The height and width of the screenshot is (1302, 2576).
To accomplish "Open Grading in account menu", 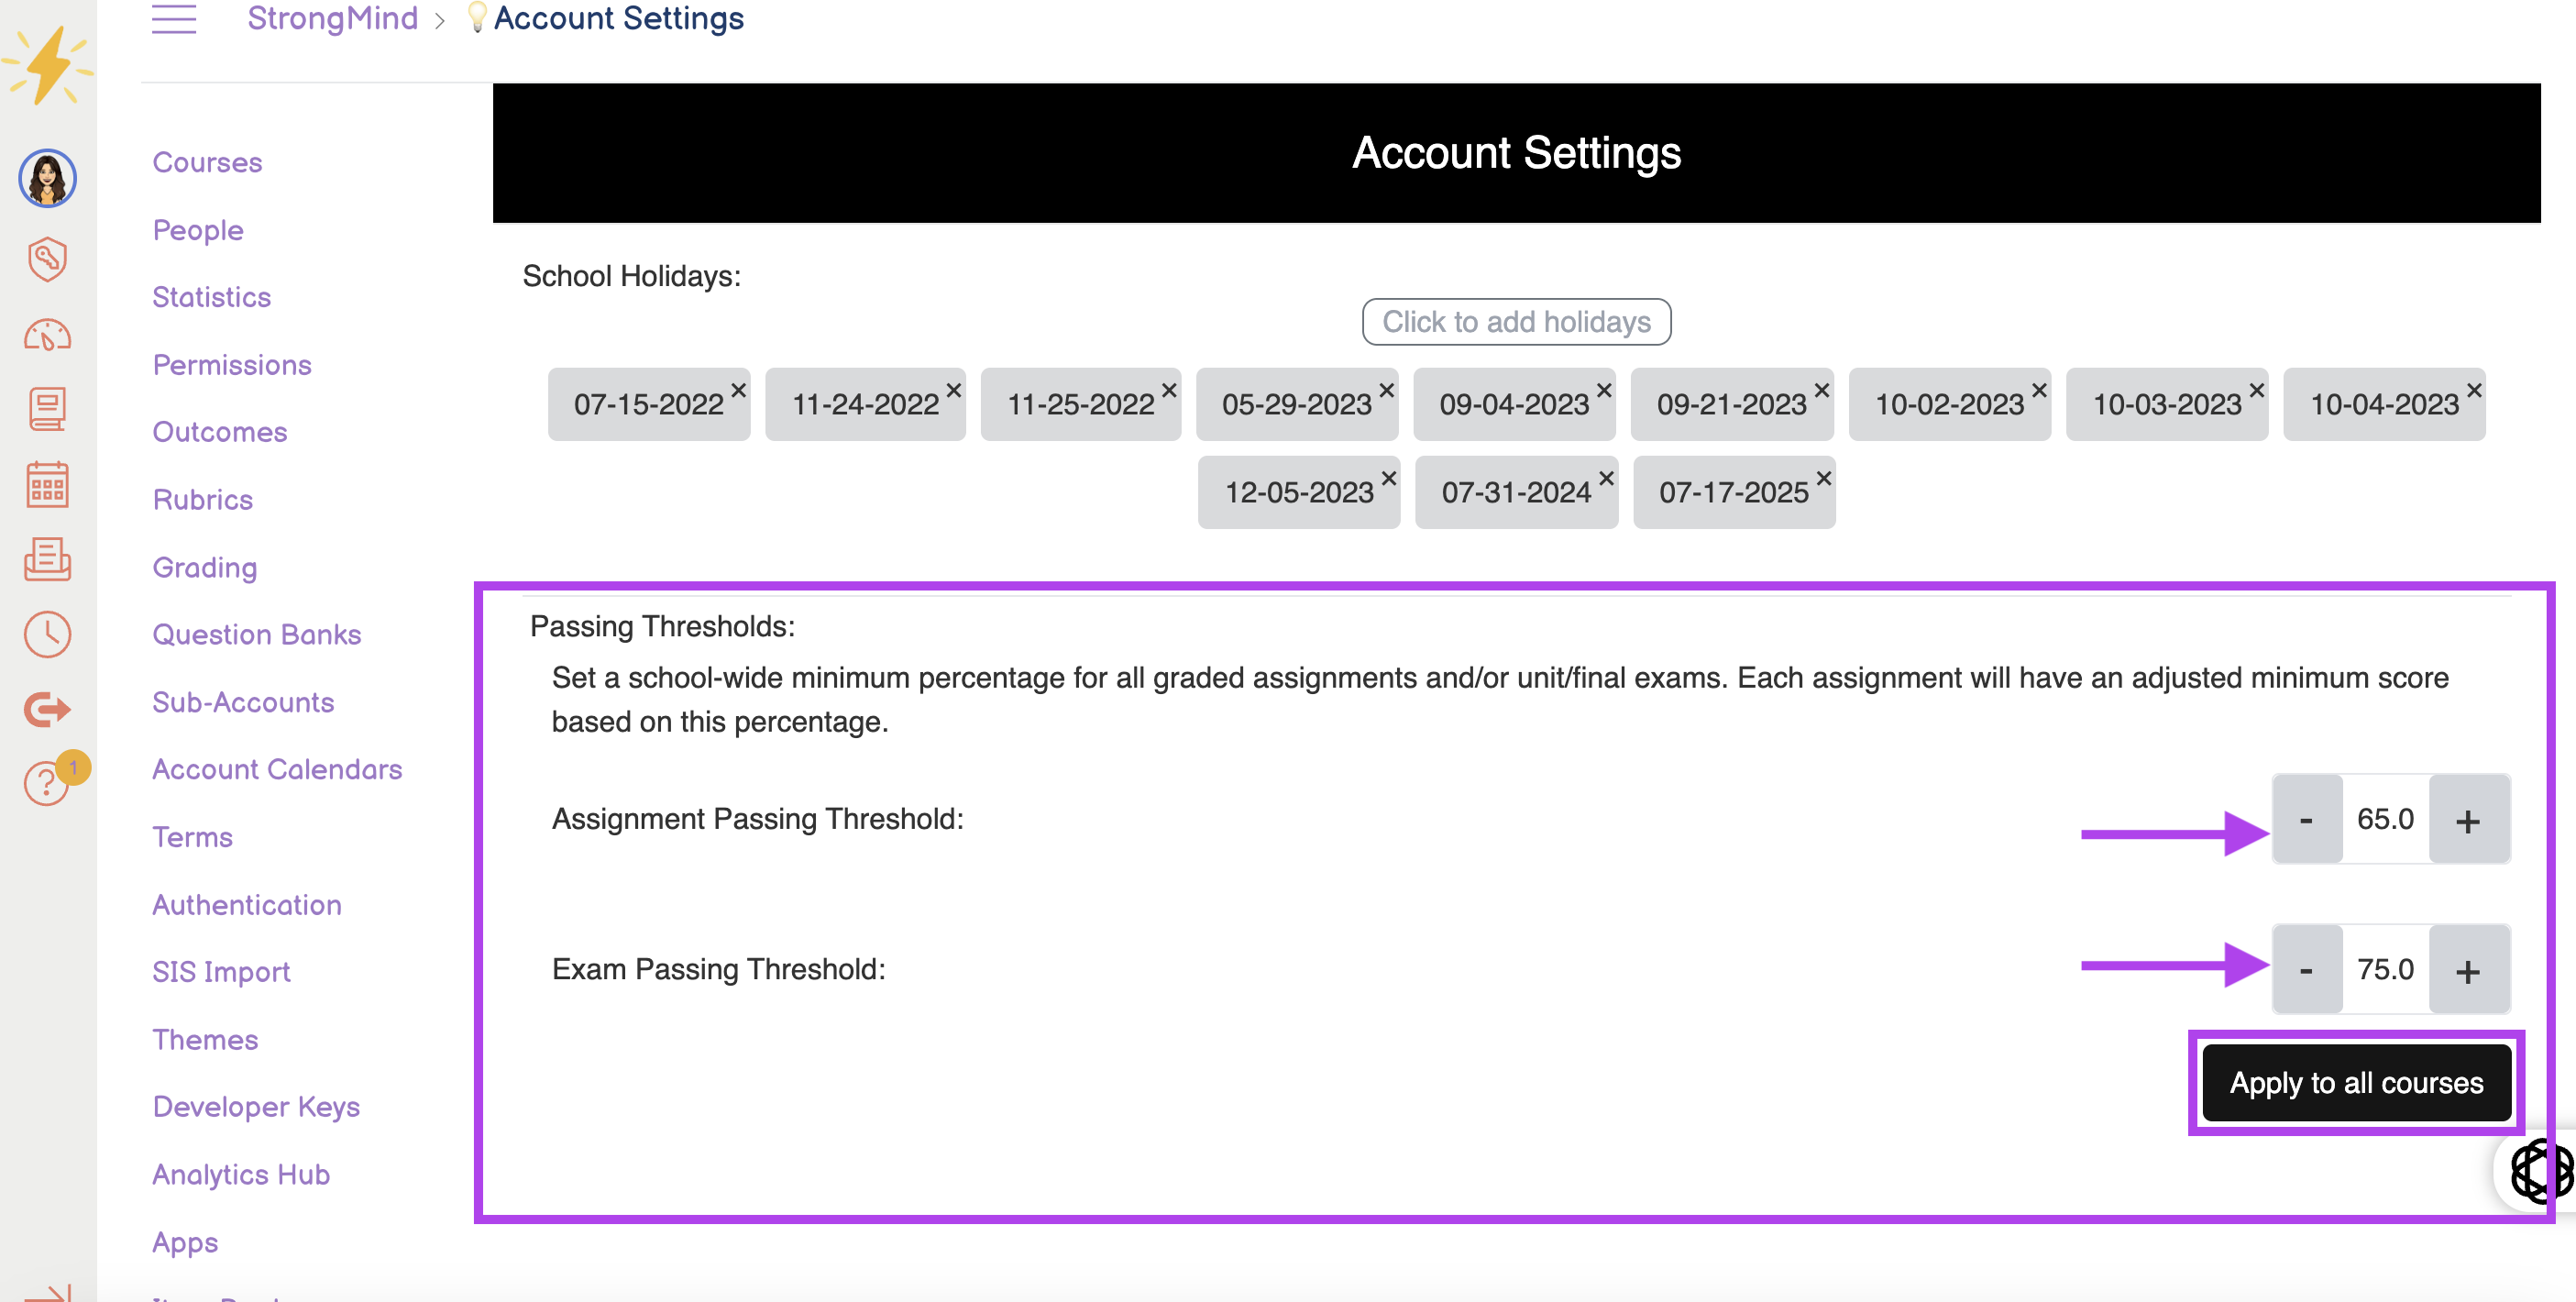I will tap(204, 567).
